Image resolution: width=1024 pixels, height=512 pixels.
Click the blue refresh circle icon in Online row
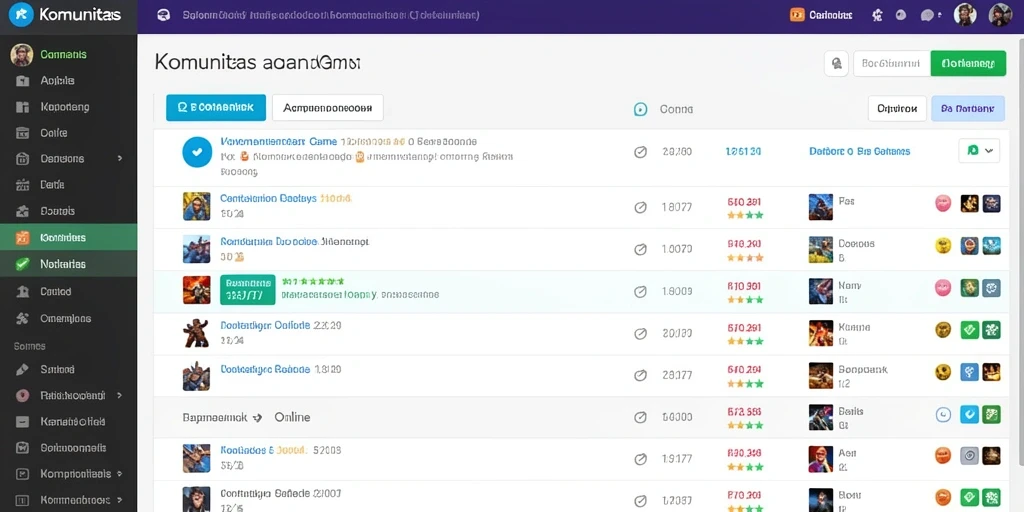pos(942,414)
